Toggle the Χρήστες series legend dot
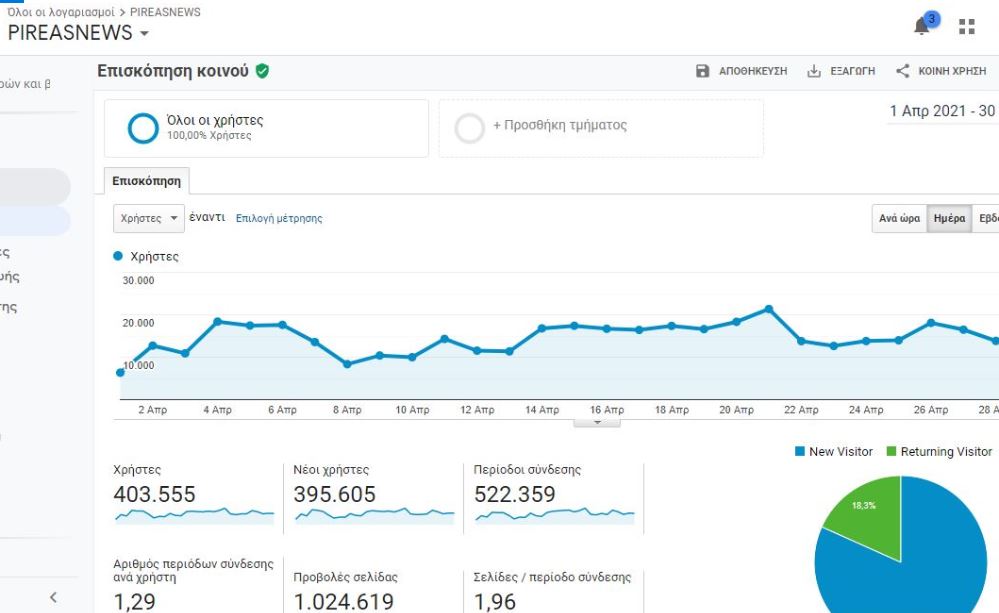999x613 pixels. (x=119, y=257)
